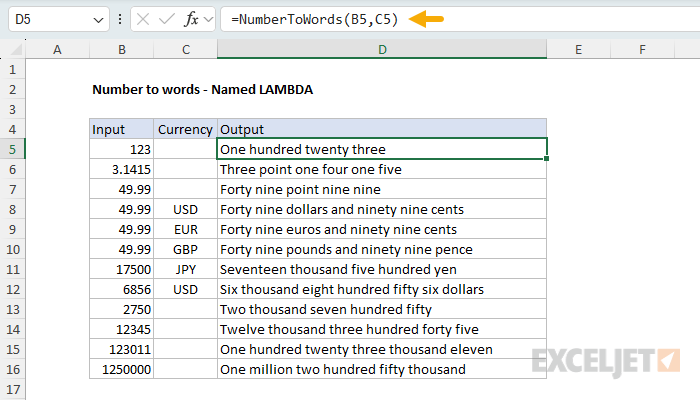700x400 pixels.
Task: Expand the Name Box dropdown arrow
Action: click(98, 20)
